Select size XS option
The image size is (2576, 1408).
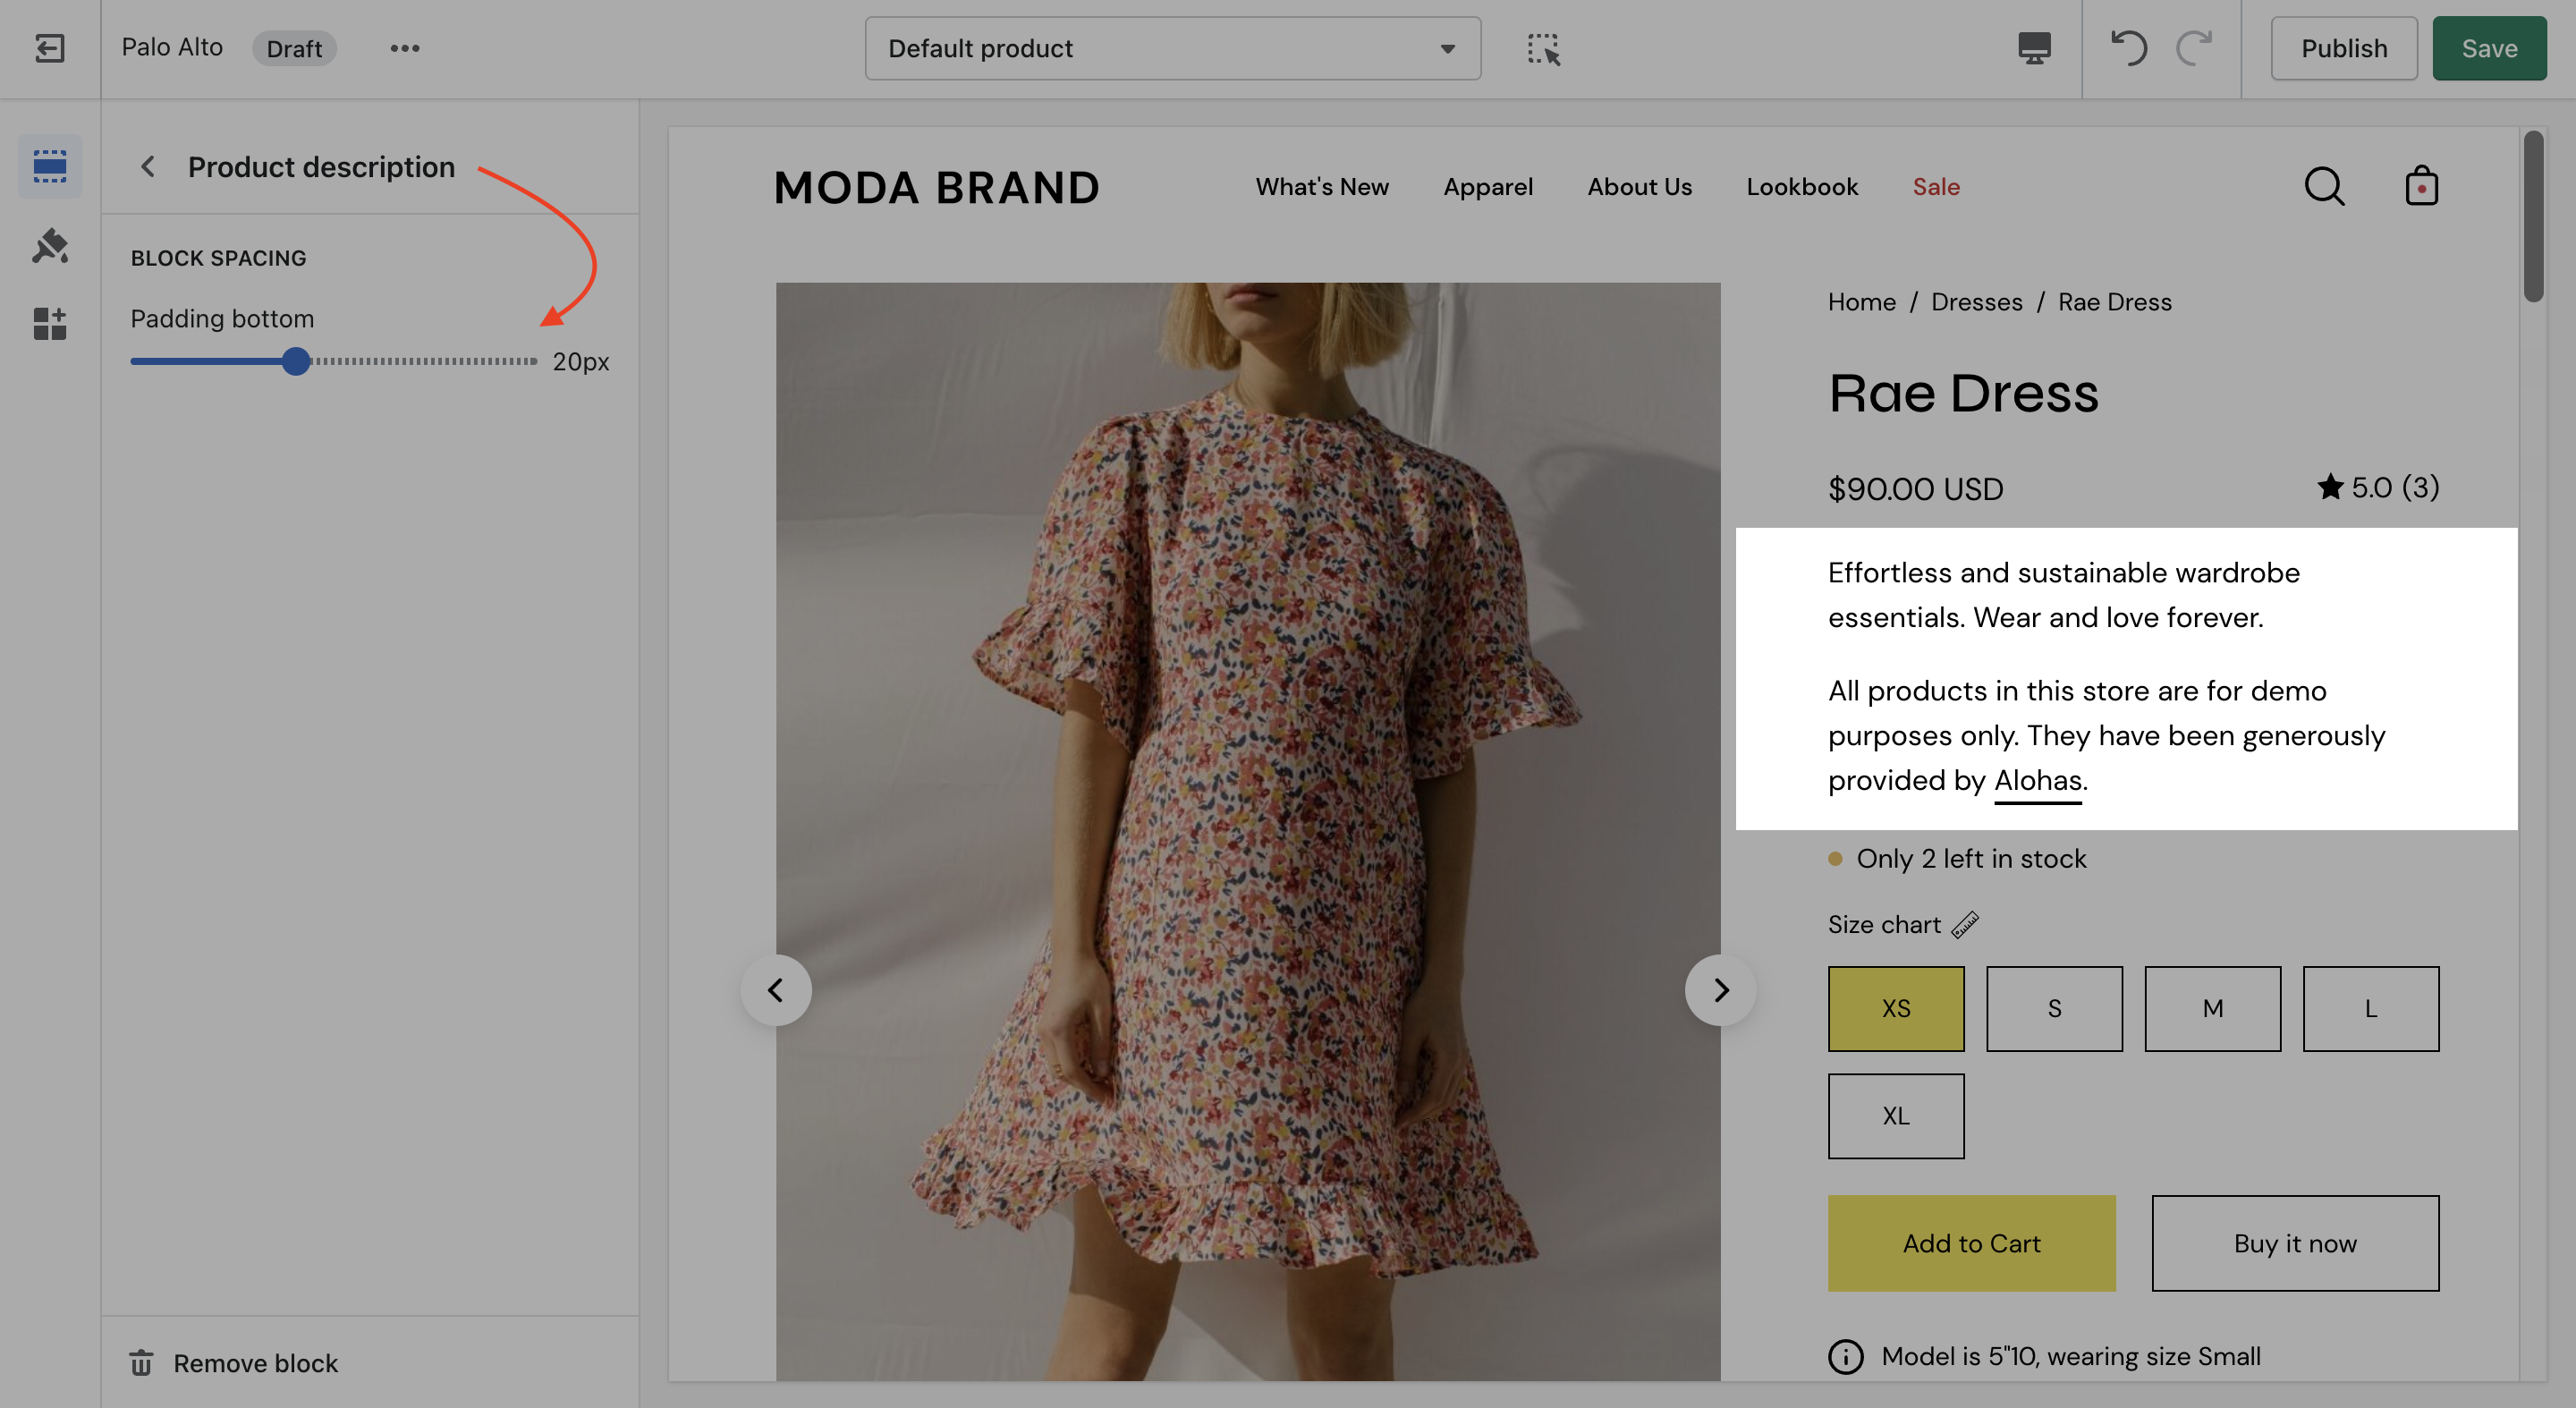1895,1008
